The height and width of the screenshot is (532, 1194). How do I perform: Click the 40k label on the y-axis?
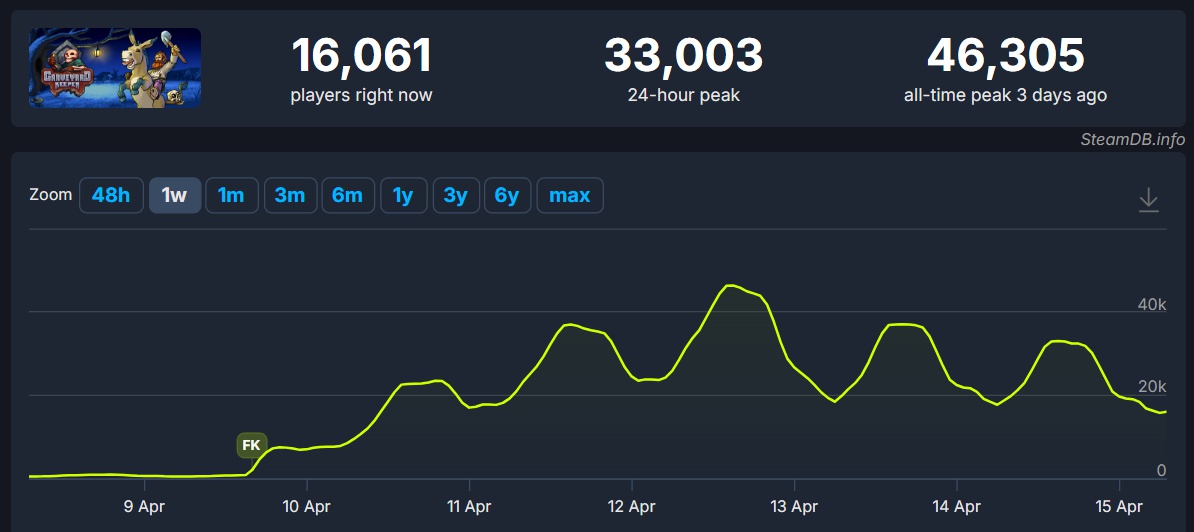click(x=1151, y=304)
